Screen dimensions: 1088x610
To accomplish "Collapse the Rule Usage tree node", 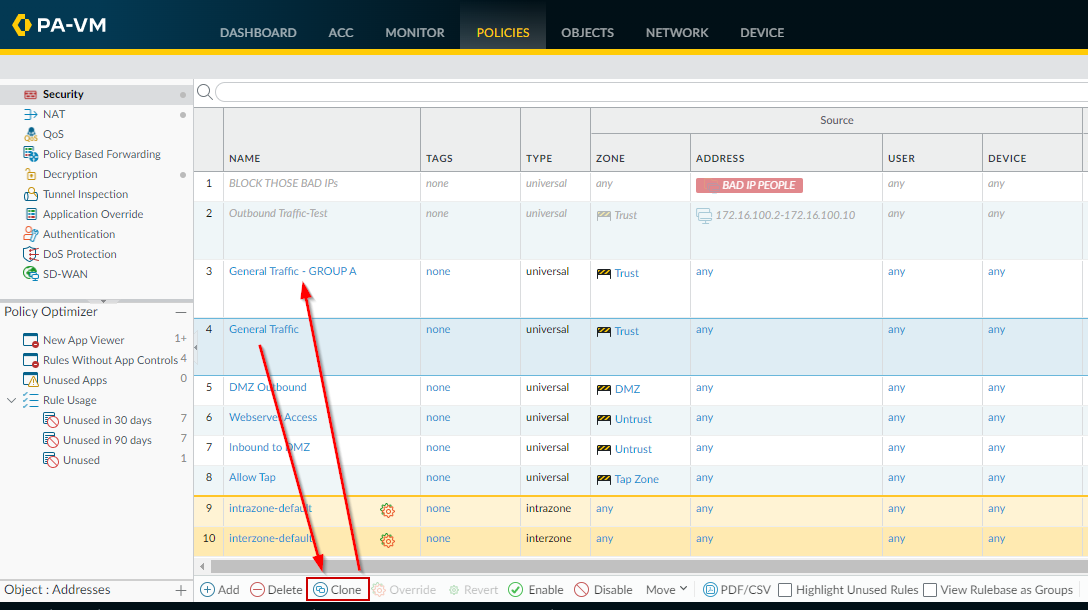I will tap(12, 400).
